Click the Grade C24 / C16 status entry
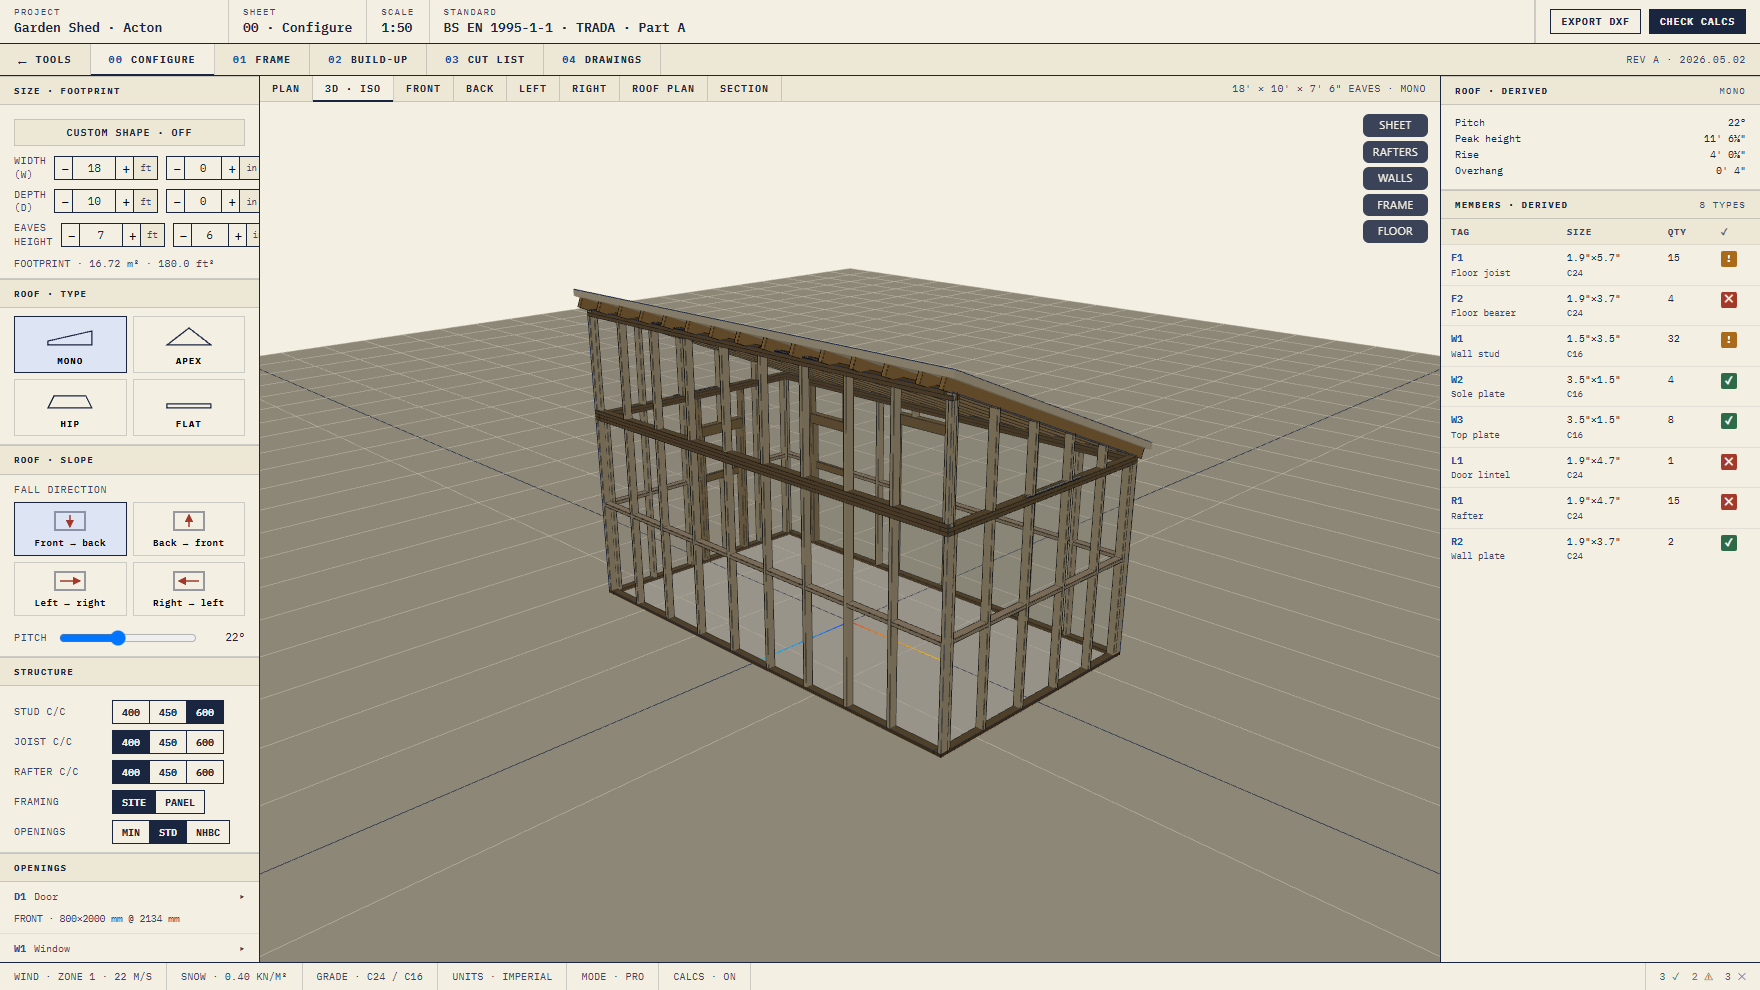 370,977
